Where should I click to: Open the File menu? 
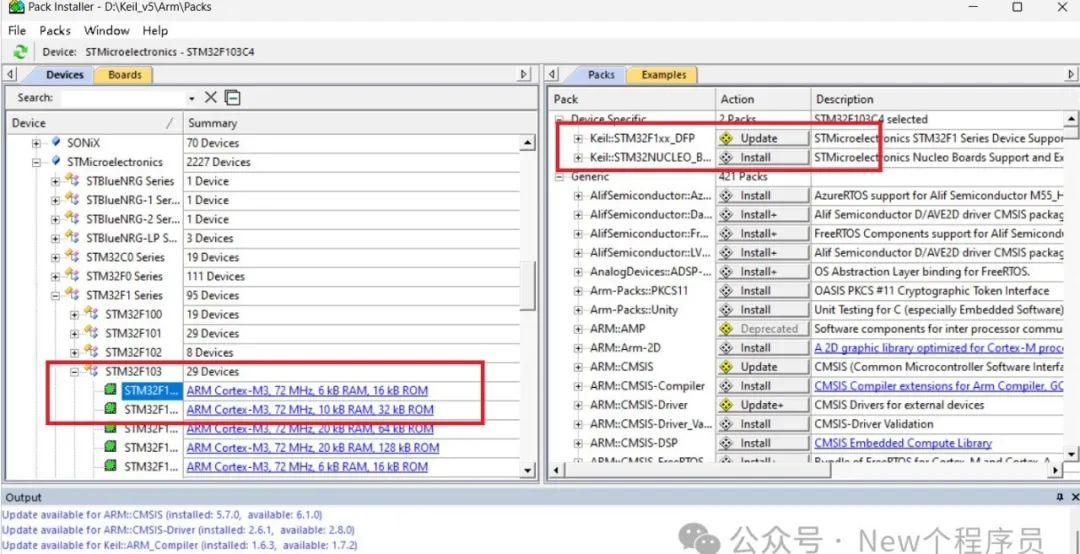click(17, 30)
